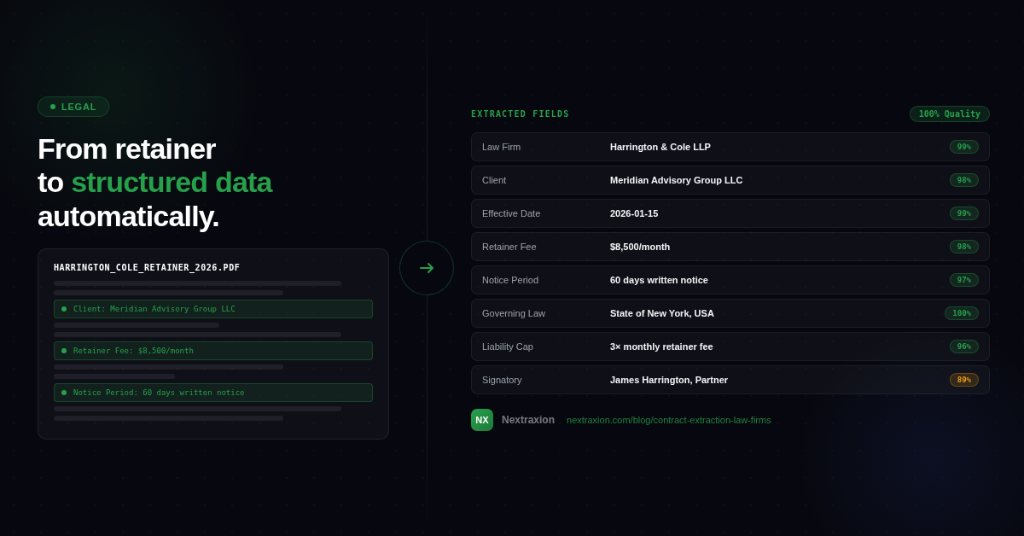The image size is (1024, 536).
Task: Select 'Harrington & Cole LLP' value
Action: (x=660, y=147)
